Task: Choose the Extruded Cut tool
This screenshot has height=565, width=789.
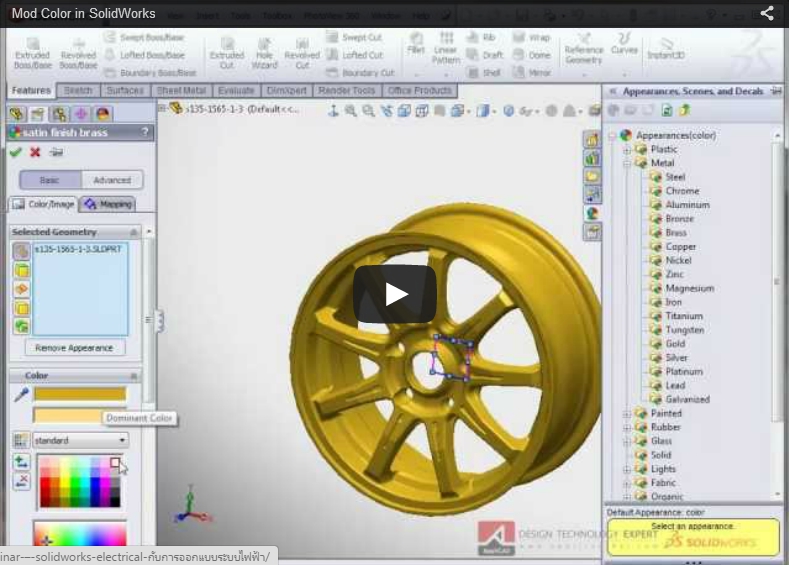Action: pos(227,53)
